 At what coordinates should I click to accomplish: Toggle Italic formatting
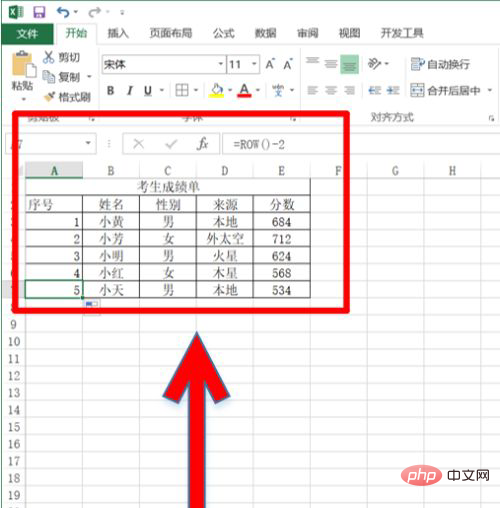pyautogui.click(x=130, y=90)
